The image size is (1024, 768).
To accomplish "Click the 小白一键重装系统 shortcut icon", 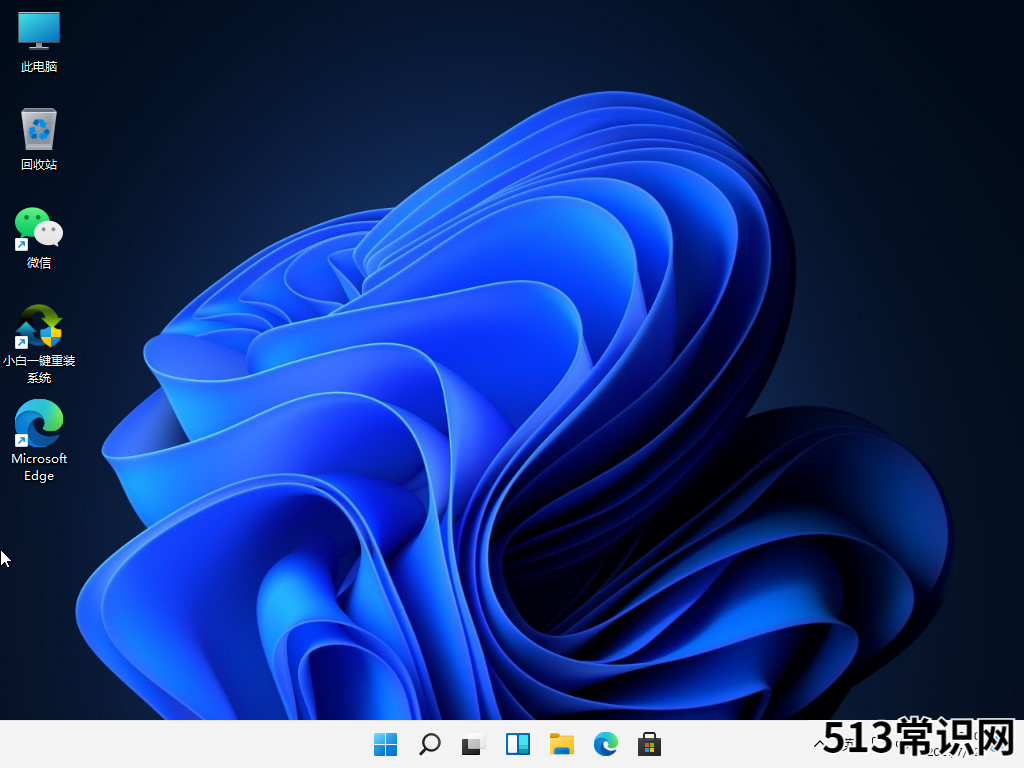I will (x=39, y=326).
